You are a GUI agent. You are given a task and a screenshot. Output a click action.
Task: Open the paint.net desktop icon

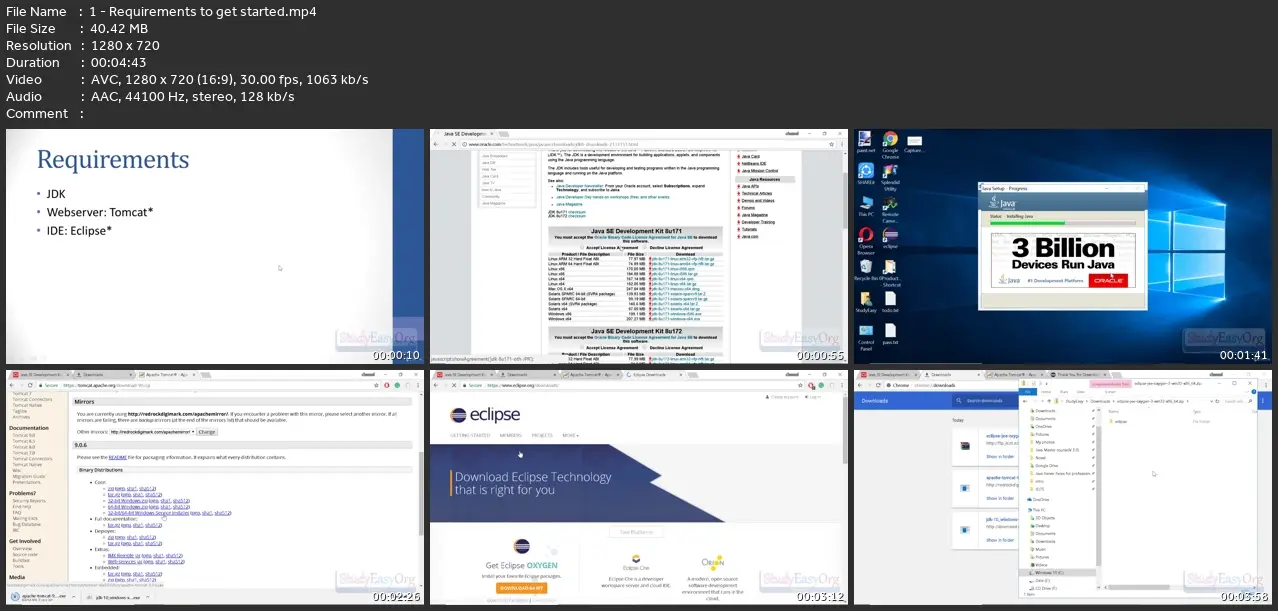[866, 142]
